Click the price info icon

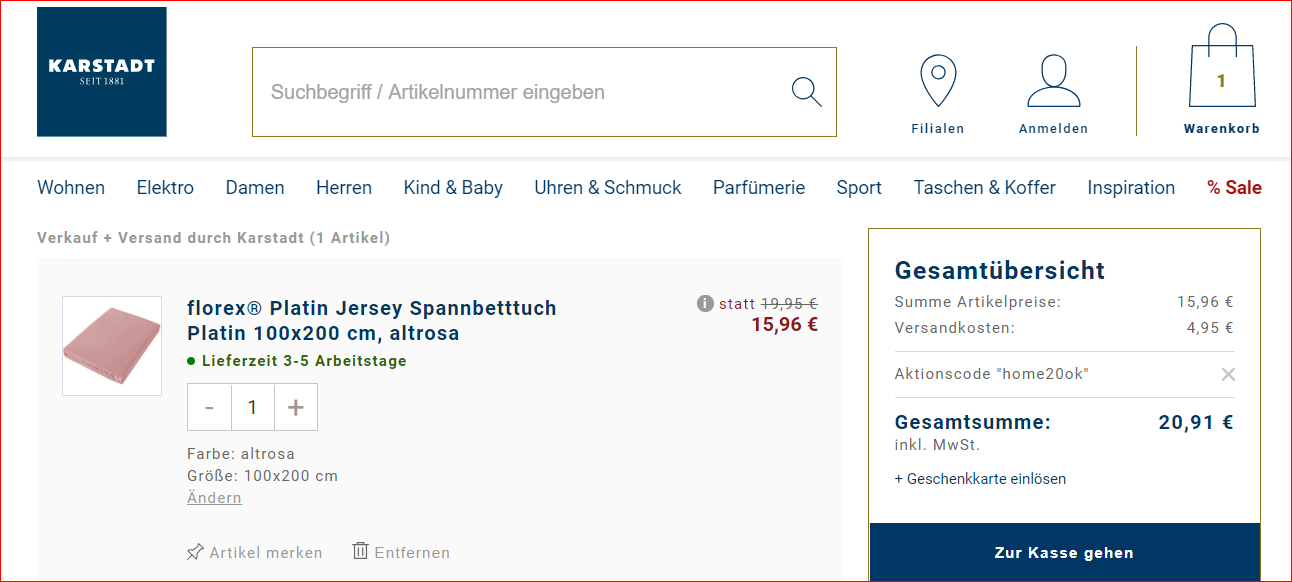tap(705, 303)
